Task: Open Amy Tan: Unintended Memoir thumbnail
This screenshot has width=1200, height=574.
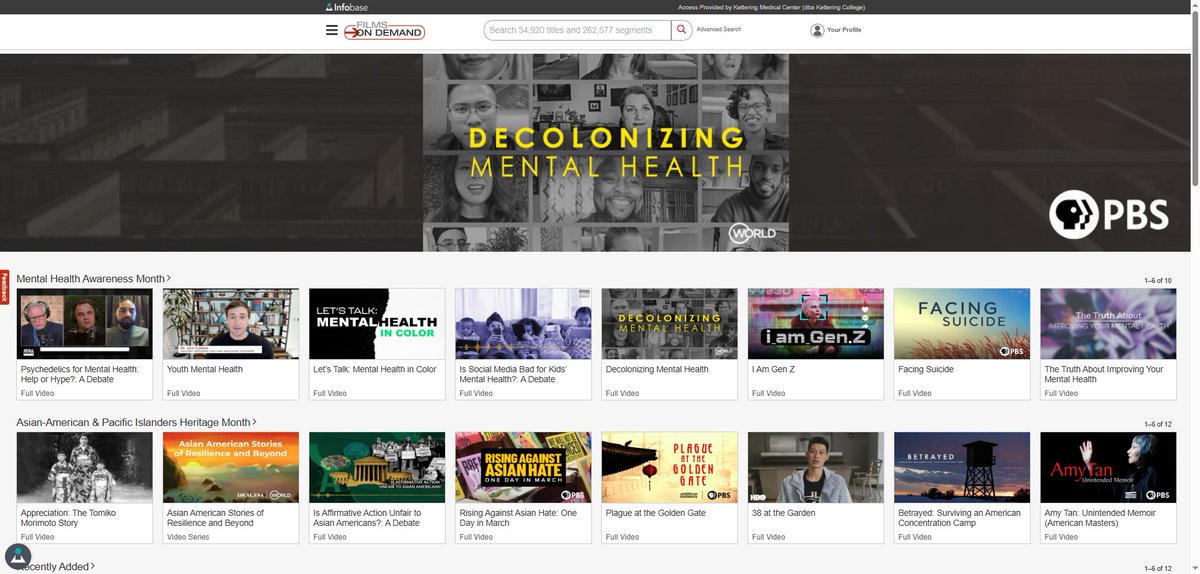Action: (1108, 467)
